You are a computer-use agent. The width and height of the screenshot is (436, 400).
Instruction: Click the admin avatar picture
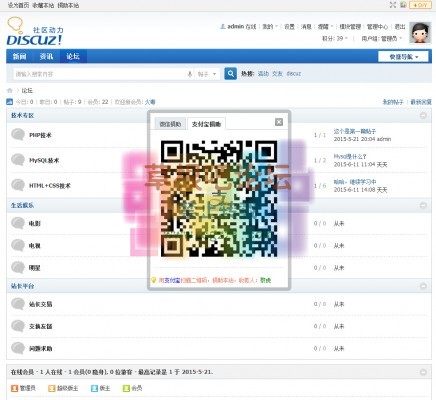pos(420,33)
